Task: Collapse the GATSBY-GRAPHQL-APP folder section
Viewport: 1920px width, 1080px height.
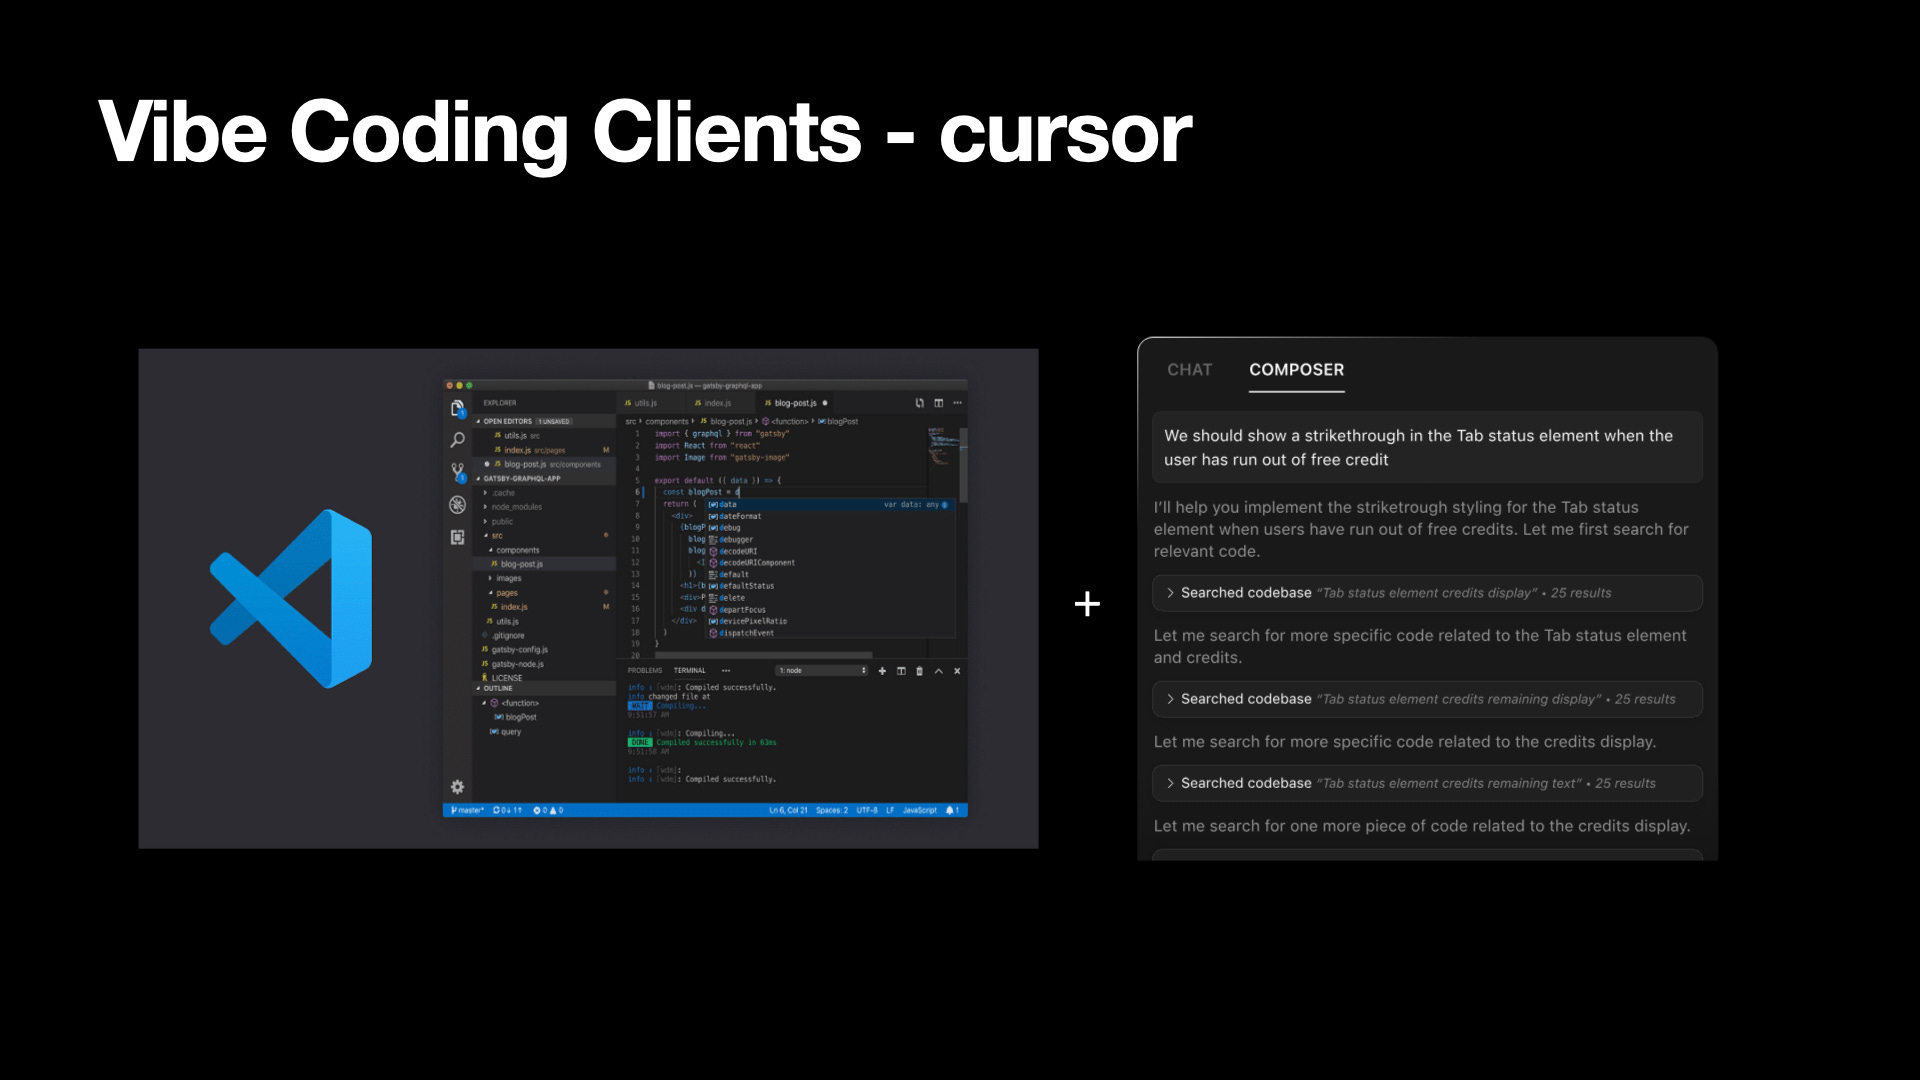Action: [544, 478]
